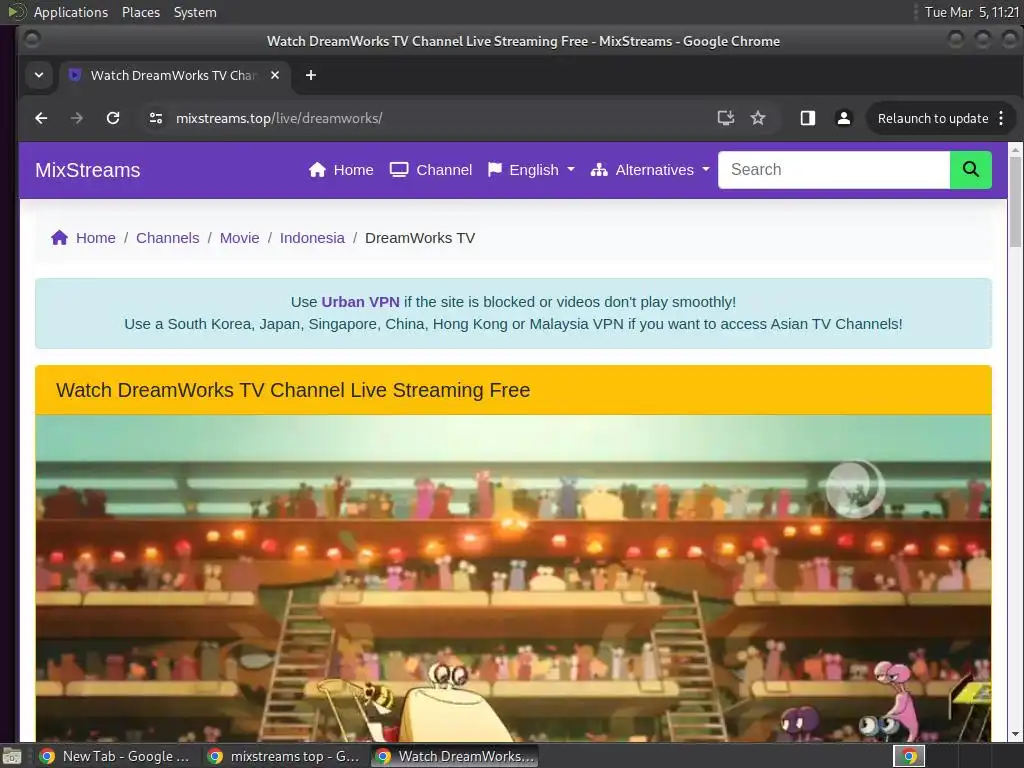Open site information icon in address bar
This screenshot has height=768, width=1024.
[155, 118]
